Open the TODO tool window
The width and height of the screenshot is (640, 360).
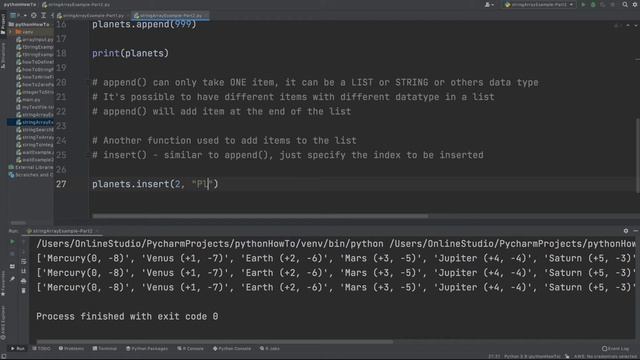pos(42,349)
